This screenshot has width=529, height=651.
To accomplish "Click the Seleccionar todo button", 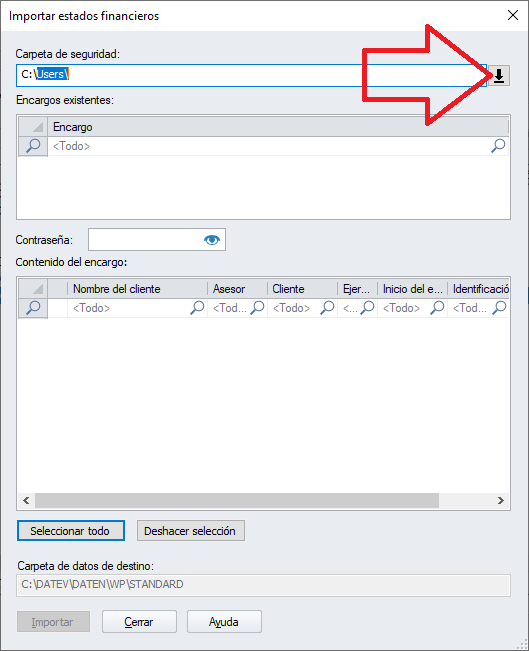I will coord(71,531).
